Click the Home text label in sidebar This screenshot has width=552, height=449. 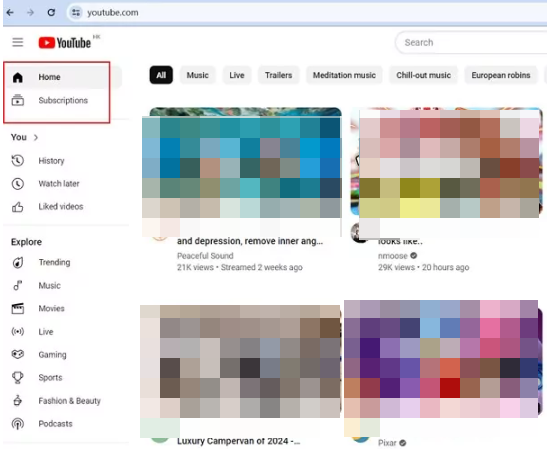49,77
